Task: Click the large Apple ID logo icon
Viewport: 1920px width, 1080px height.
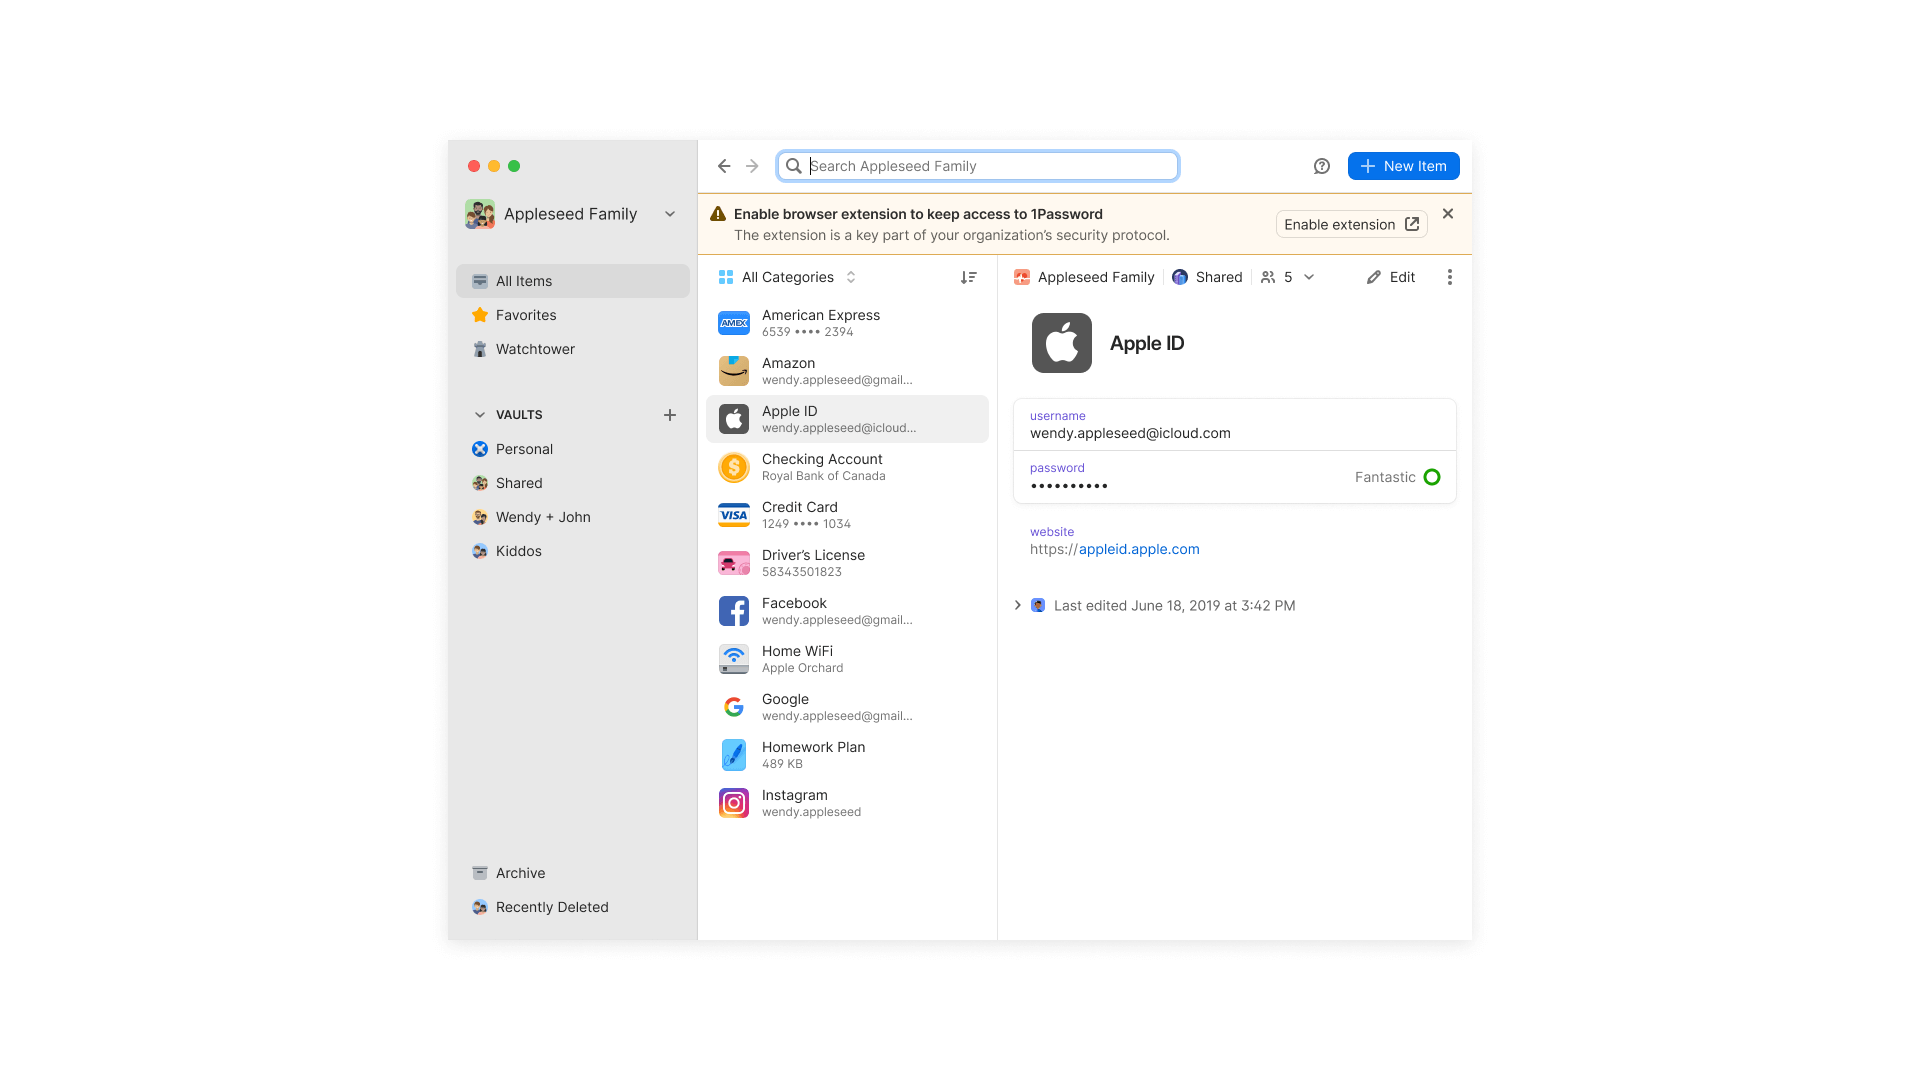Action: click(1062, 343)
